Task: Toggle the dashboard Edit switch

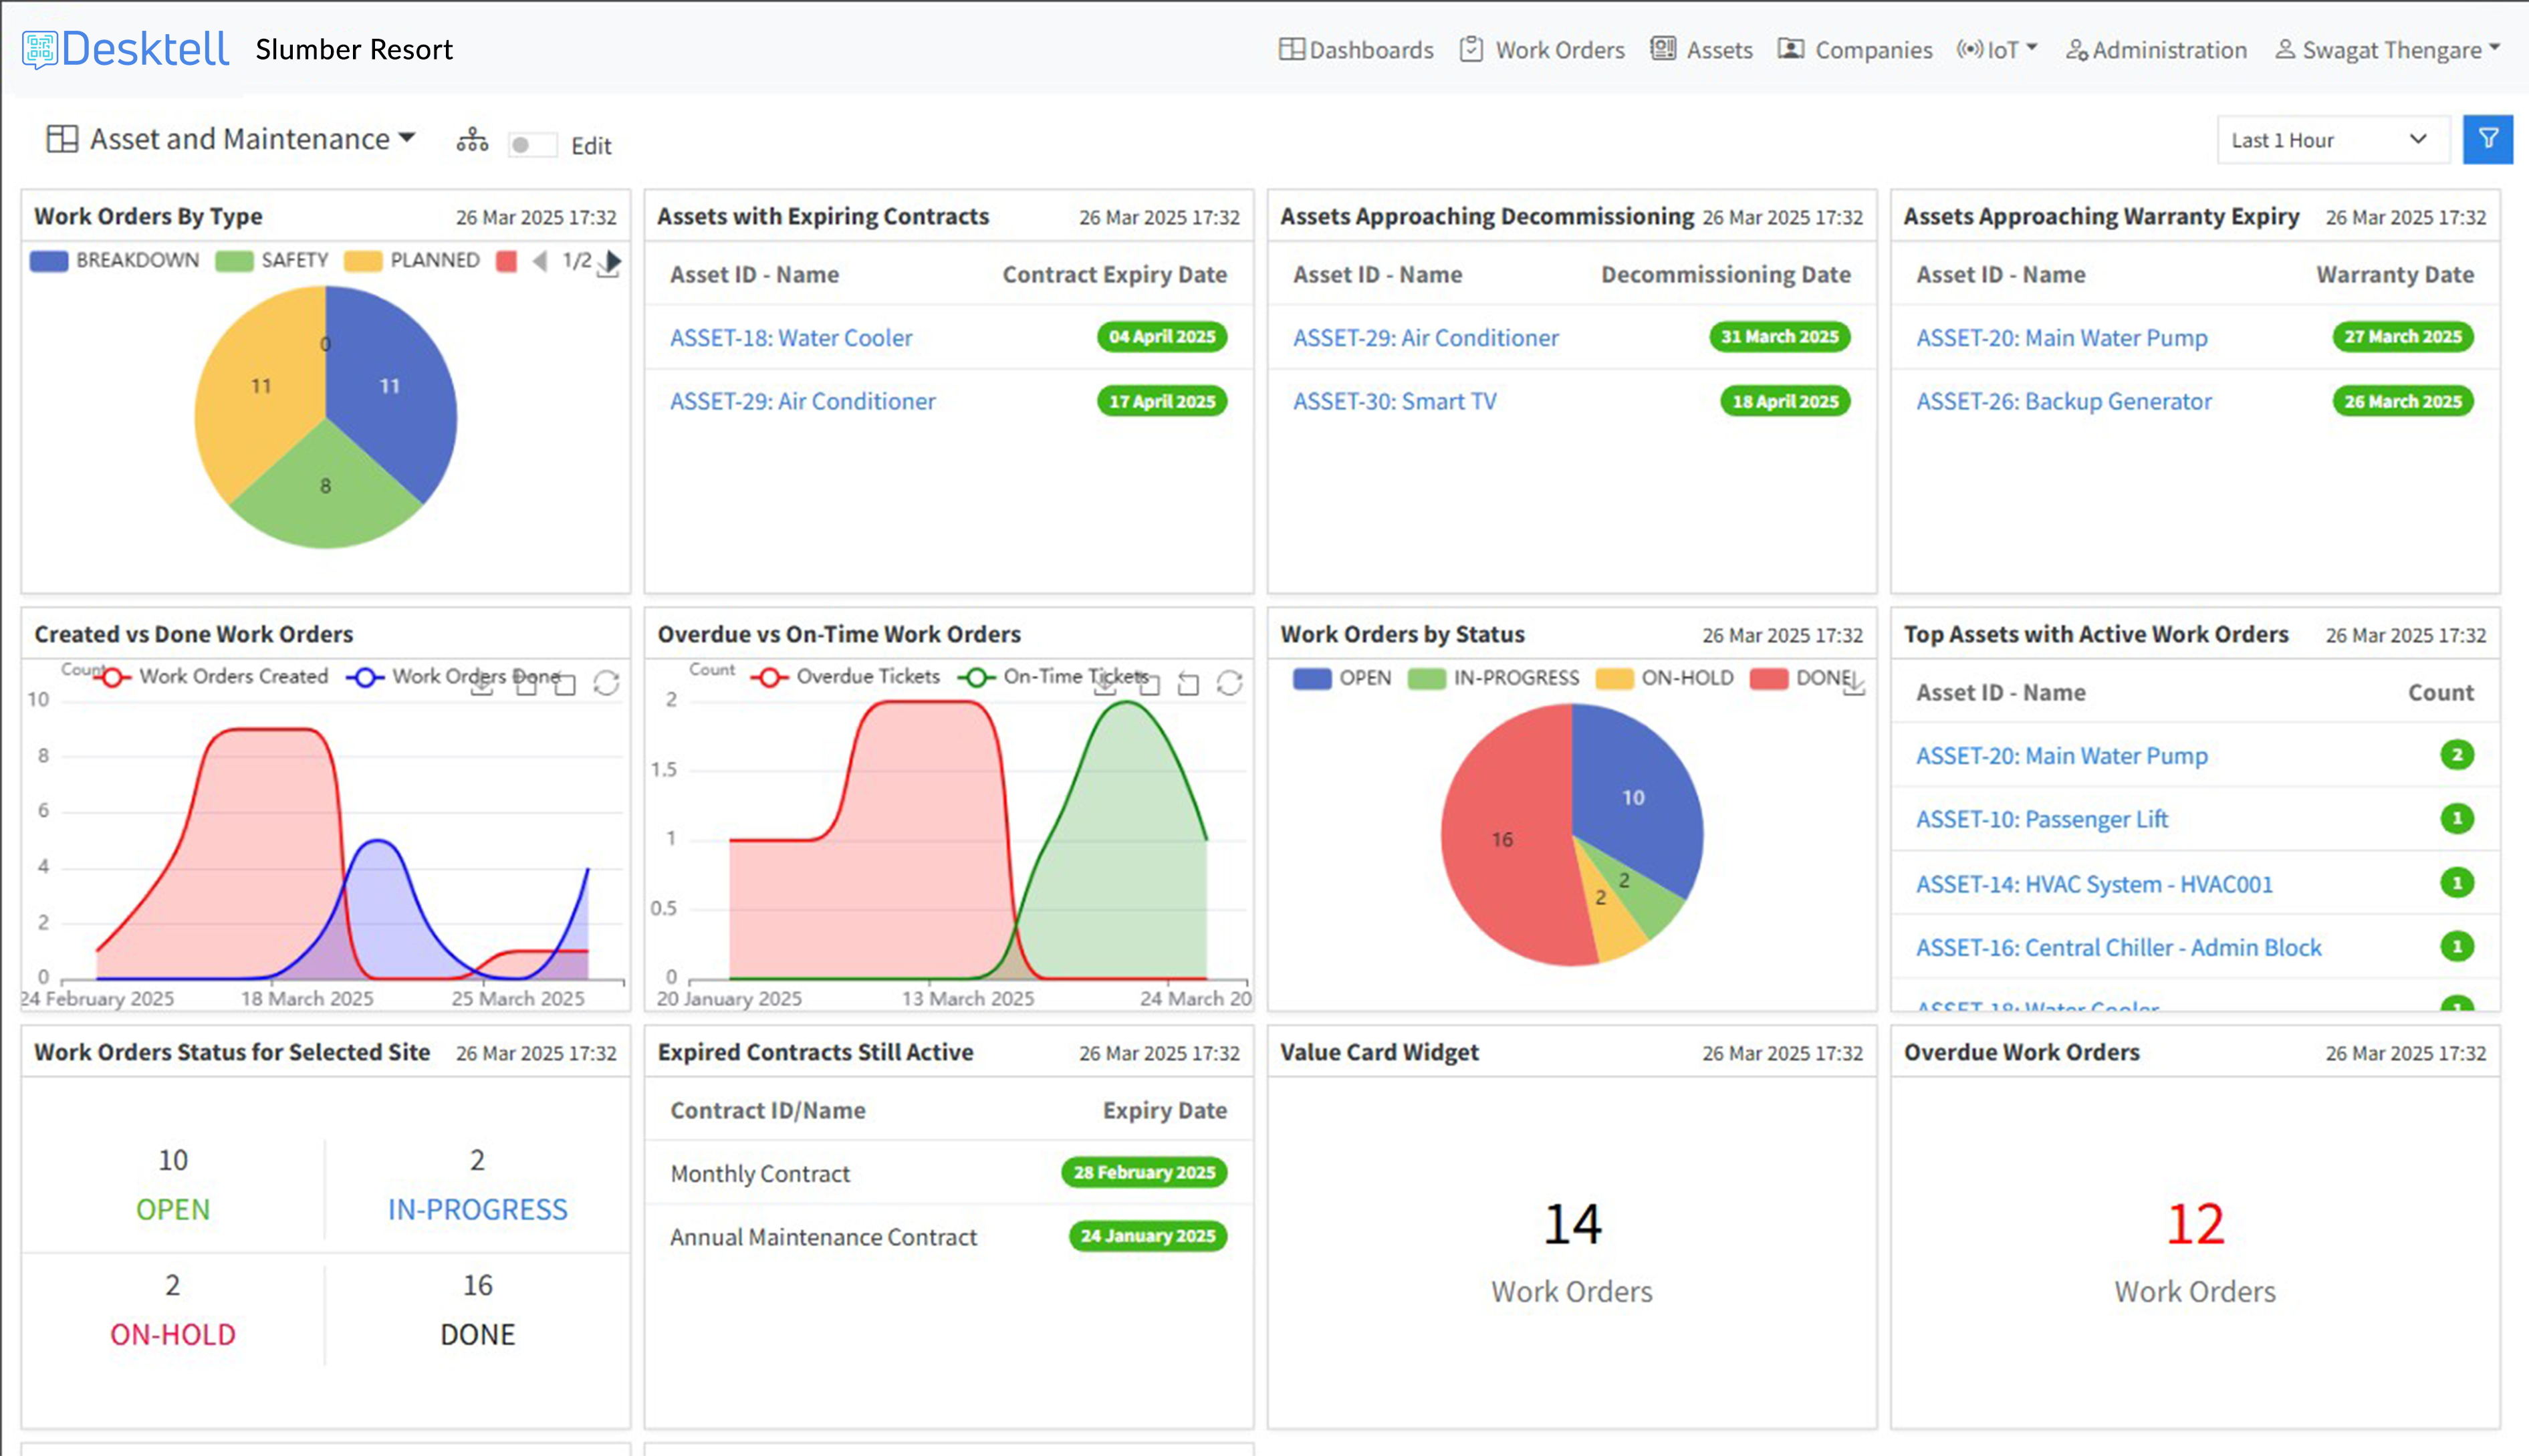Action: (531, 145)
